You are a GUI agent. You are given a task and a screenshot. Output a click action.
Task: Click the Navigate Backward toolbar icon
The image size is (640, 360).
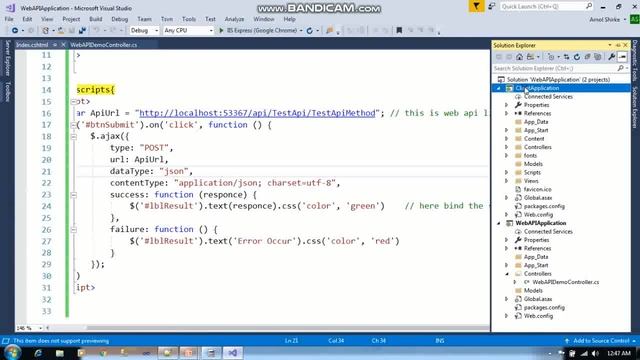click(15, 31)
